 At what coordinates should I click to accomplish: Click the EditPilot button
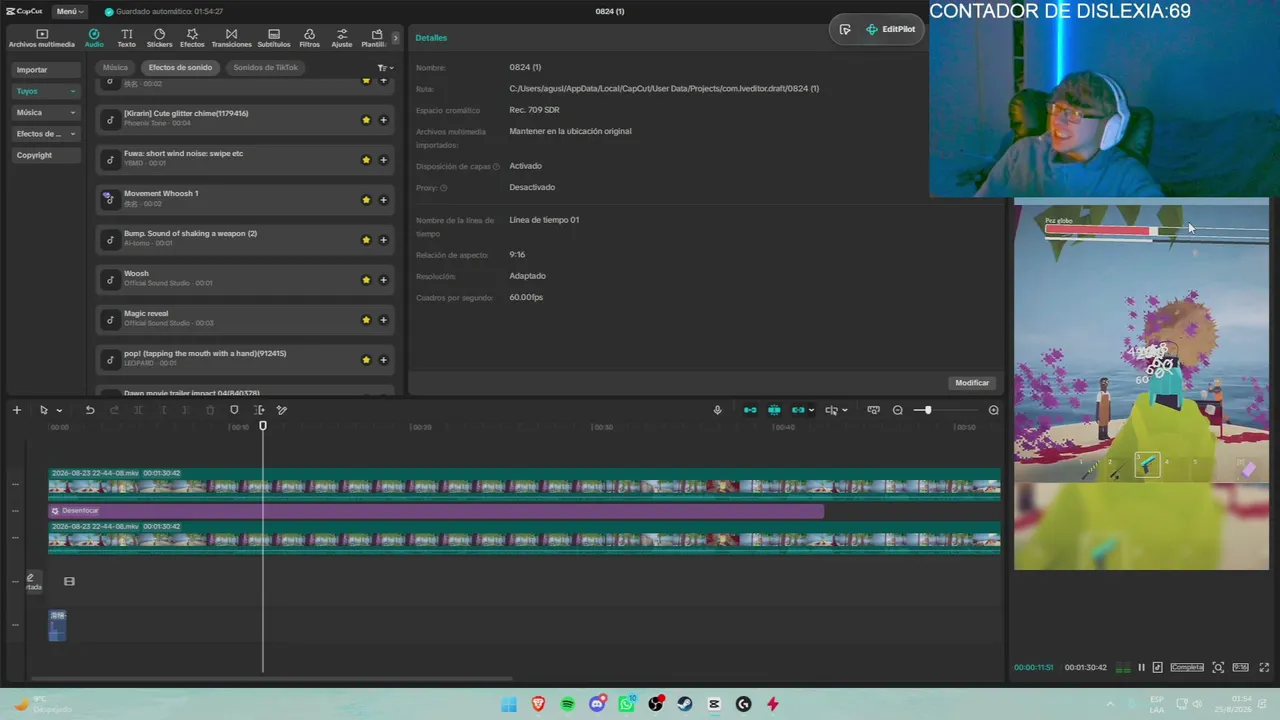point(891,29)
